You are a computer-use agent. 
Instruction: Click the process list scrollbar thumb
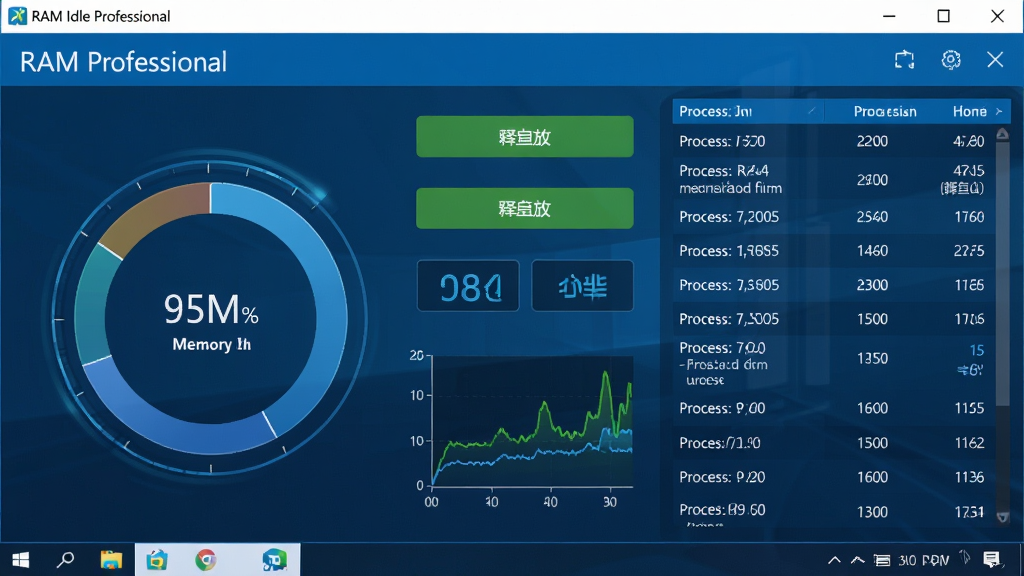pos(1002,274)
